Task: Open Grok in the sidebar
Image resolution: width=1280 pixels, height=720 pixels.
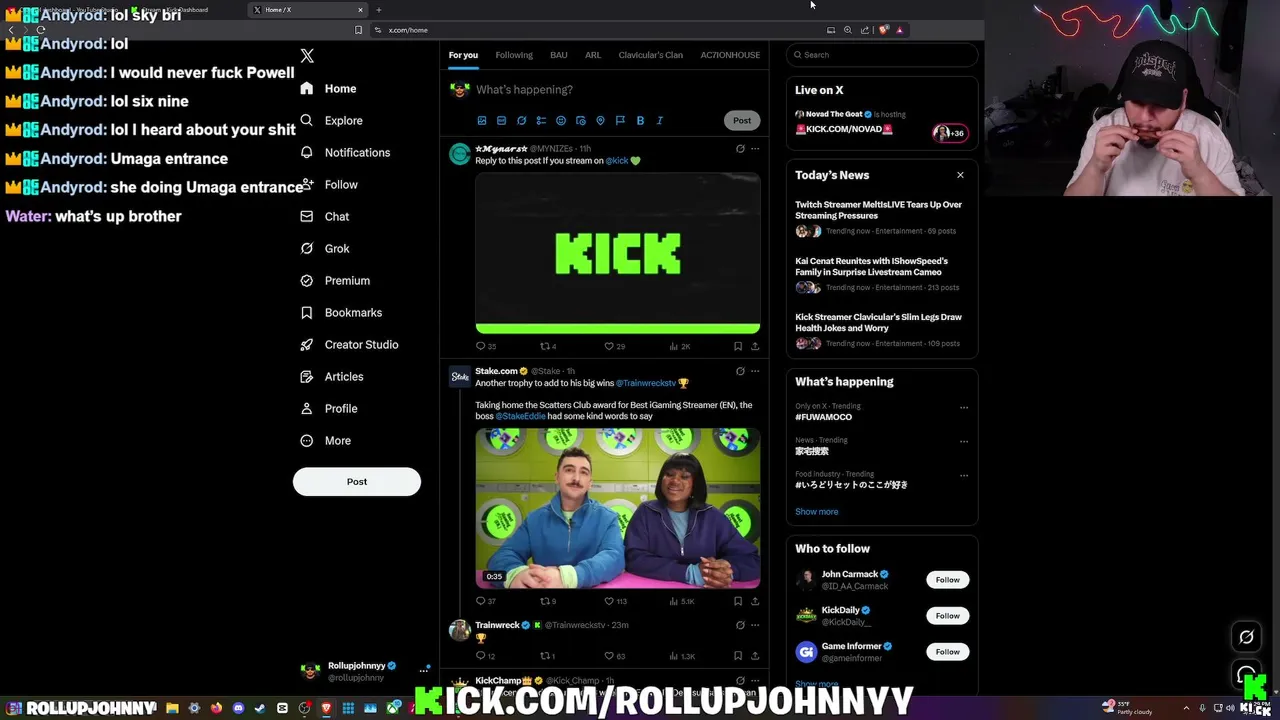Action: pos(325,249)
